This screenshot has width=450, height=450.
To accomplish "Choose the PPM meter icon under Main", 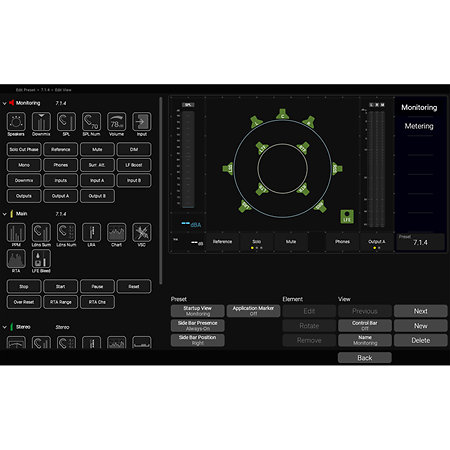I will point(16,232).
